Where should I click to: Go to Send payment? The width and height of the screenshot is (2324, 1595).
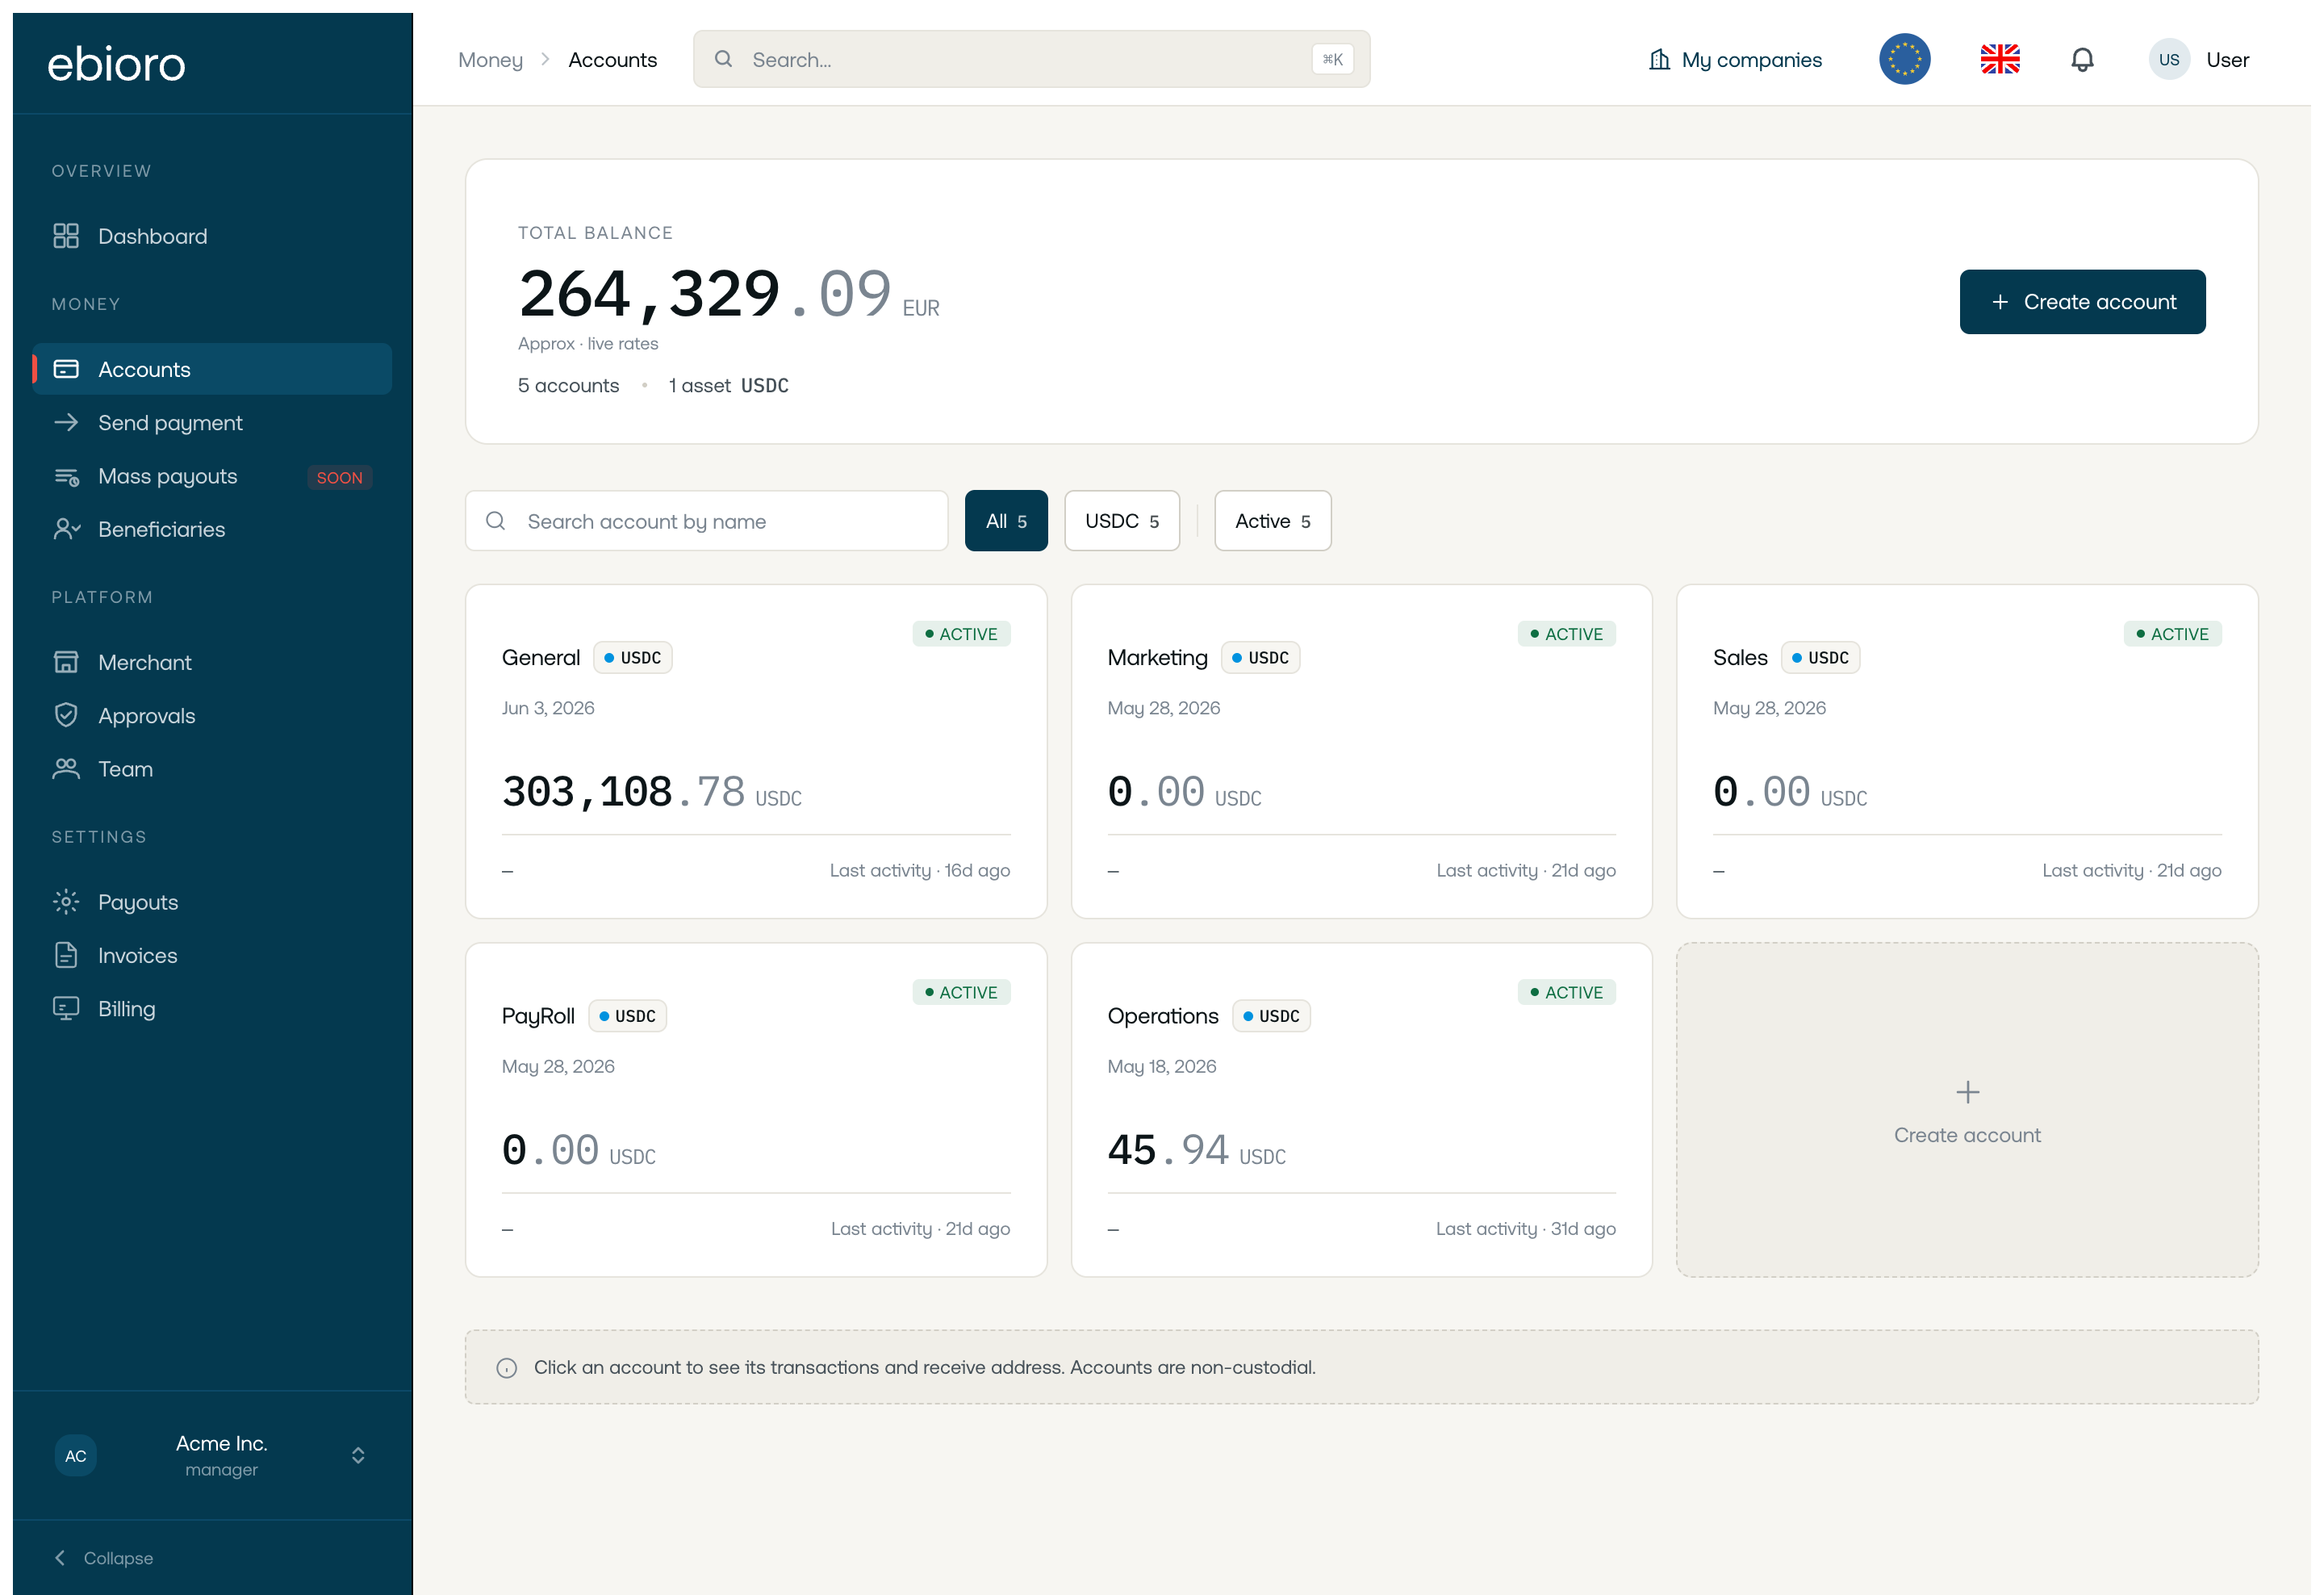212,422
